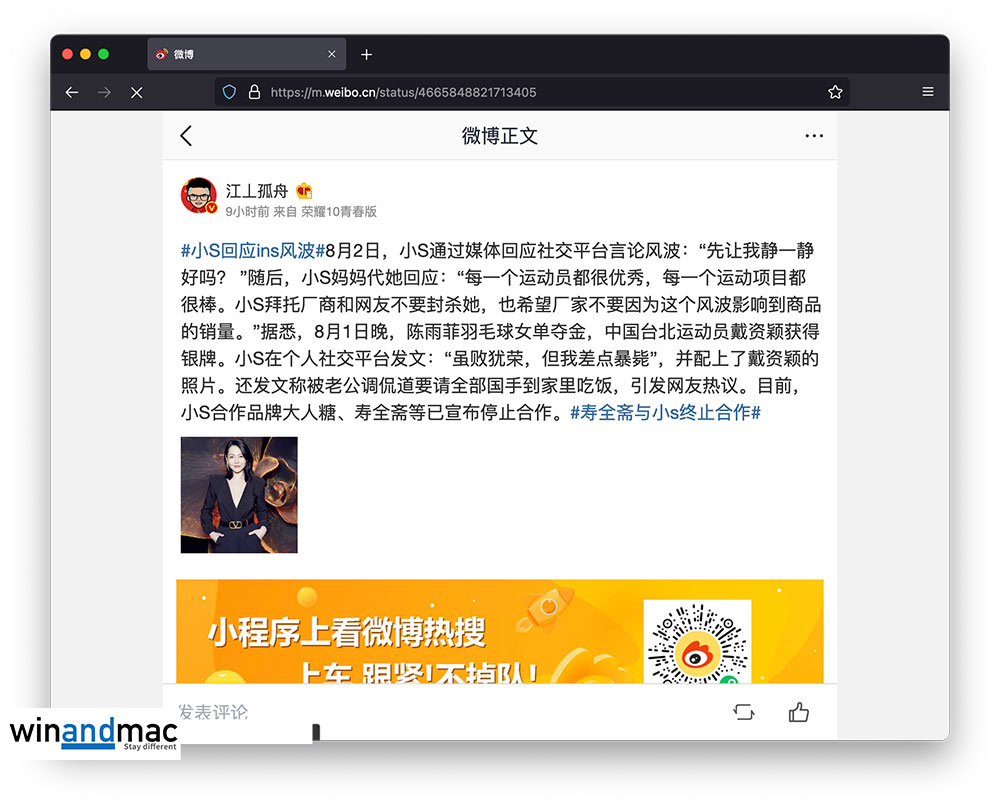Open the browser hamburger menu
The width and height of the screenshot is (1000, 807).
(928, 92)
